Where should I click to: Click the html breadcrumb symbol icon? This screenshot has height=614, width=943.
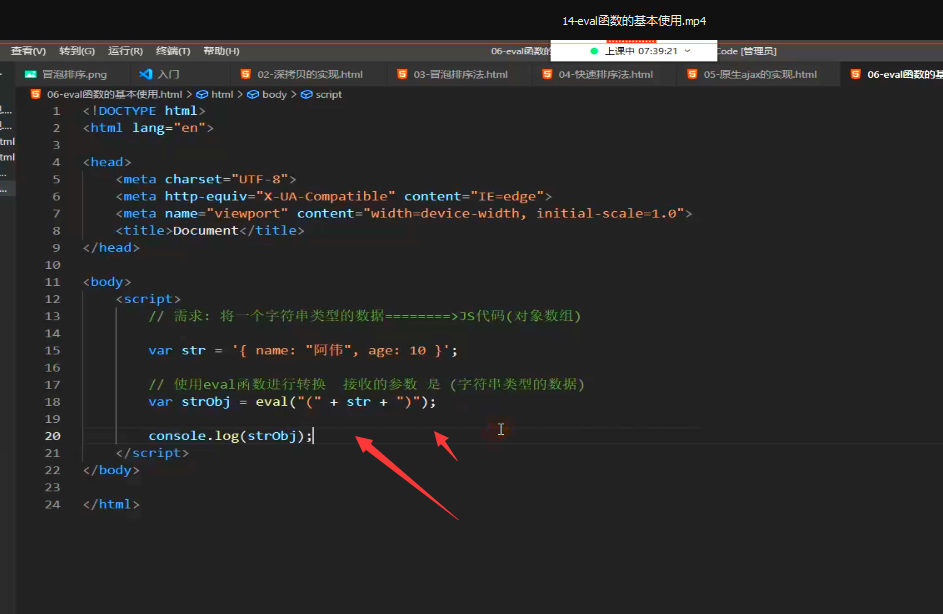pyautogui.click(x=202, y=94)
